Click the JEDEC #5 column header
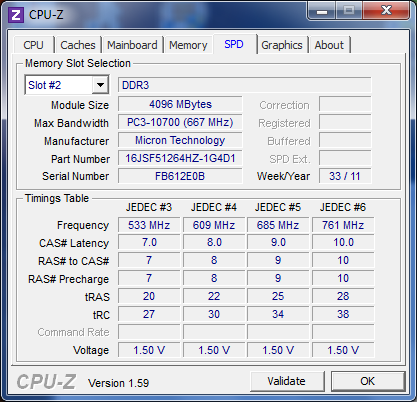This screenshot has height=402, width=417. point(278,207)
